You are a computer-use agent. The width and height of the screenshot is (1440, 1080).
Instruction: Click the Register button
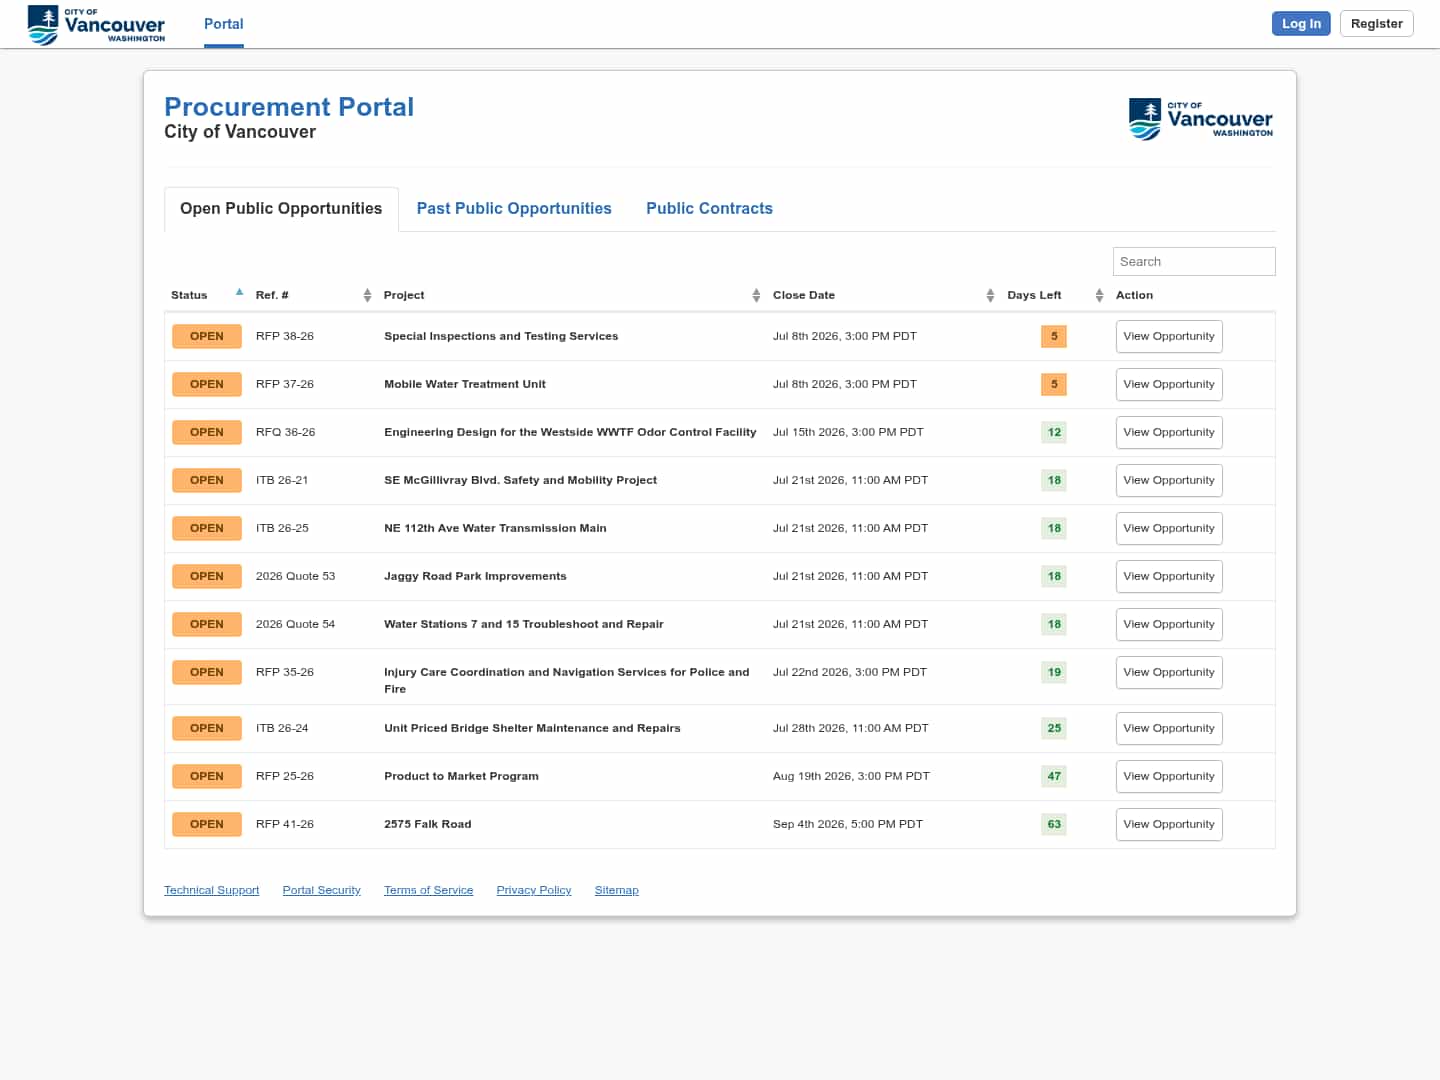(1376, 23)
